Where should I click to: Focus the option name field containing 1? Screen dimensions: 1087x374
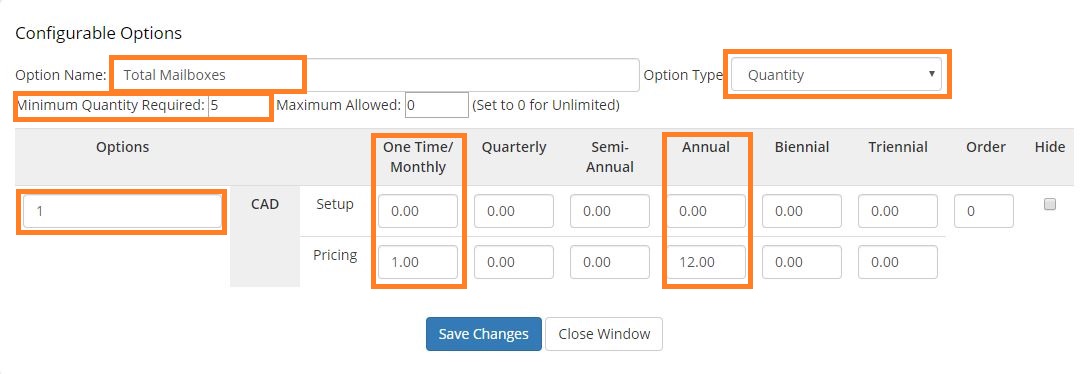click(122, 211)
